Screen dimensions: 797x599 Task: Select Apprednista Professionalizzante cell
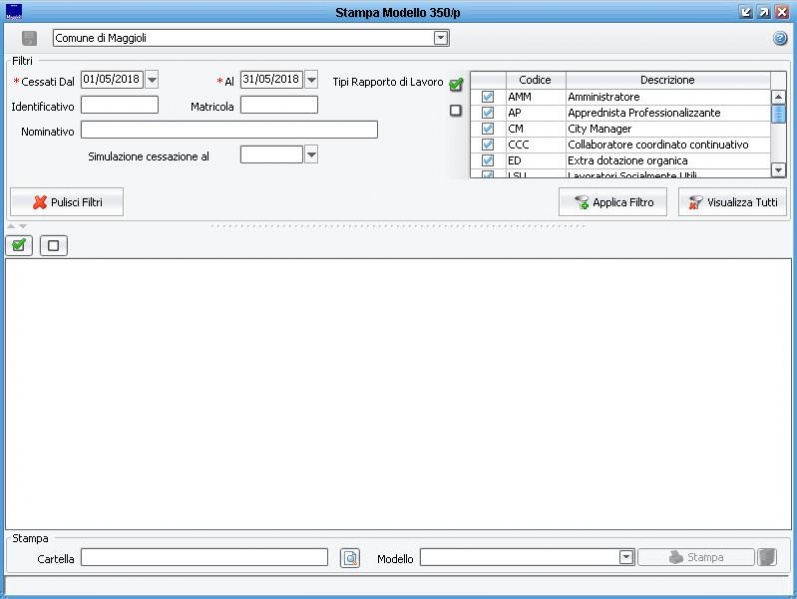[668, 112]
